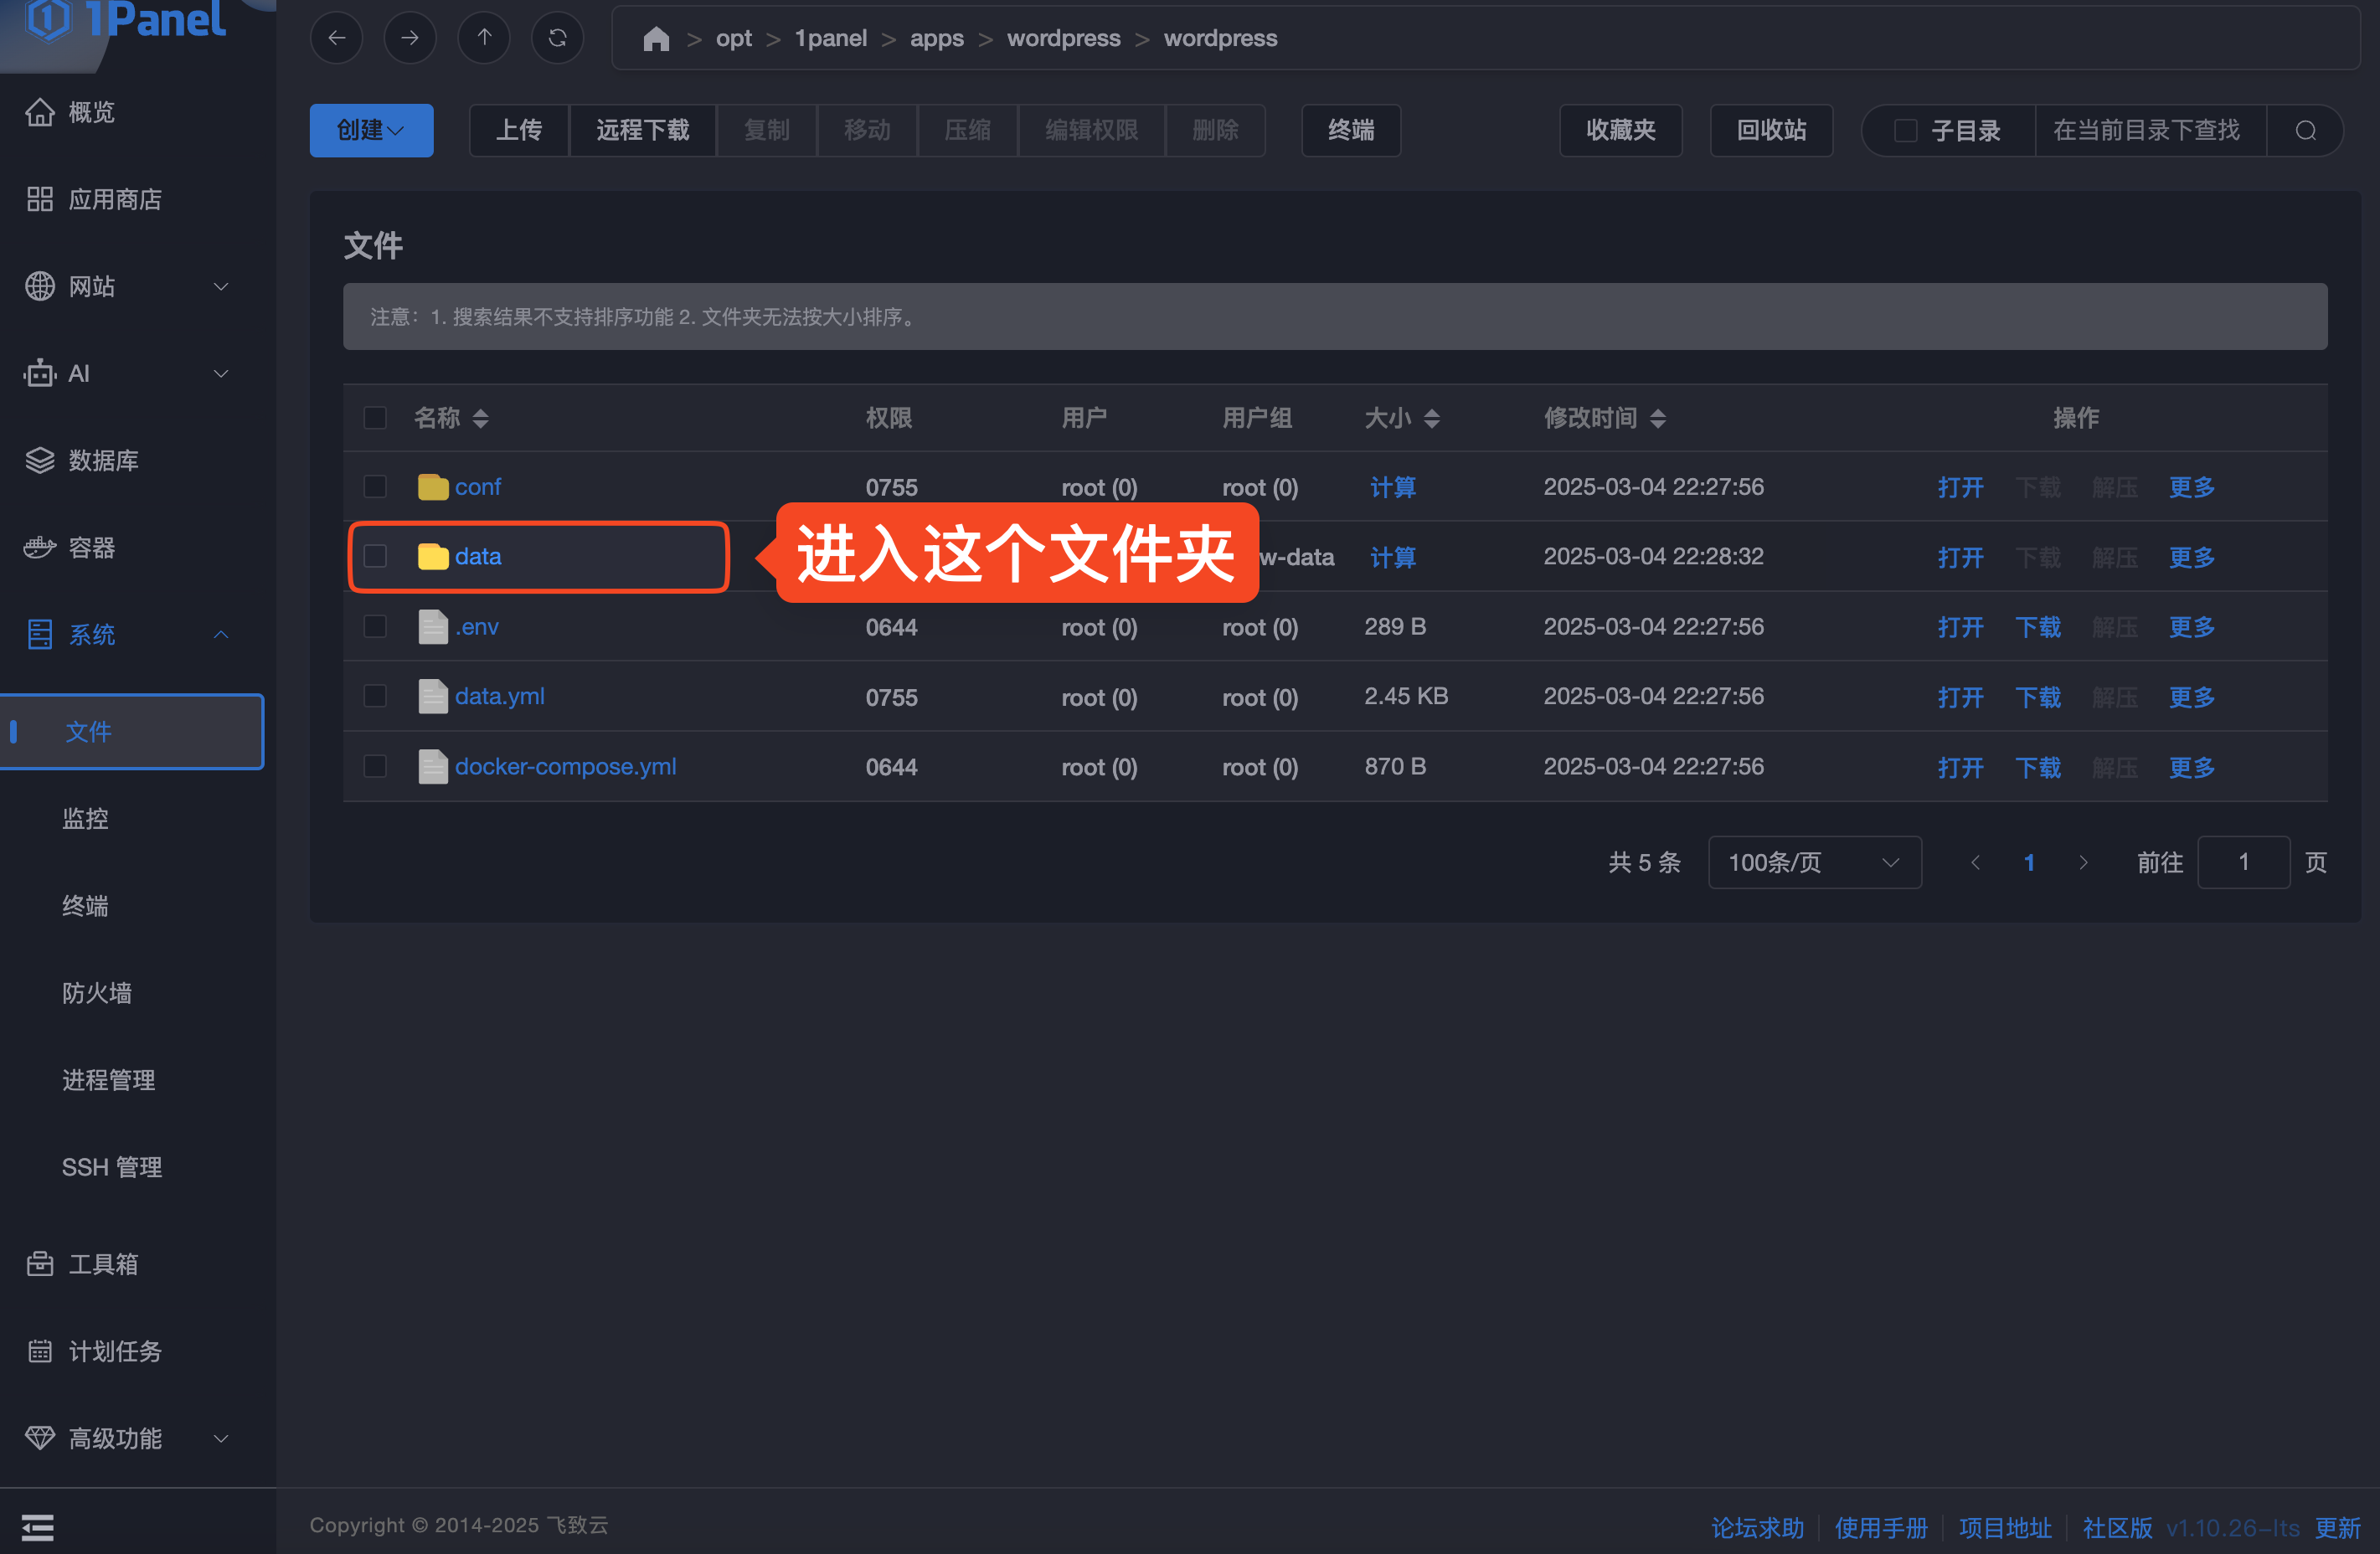Click the back navigation arrow icon
The image size is (2380, 1554).
click(337, 38)
